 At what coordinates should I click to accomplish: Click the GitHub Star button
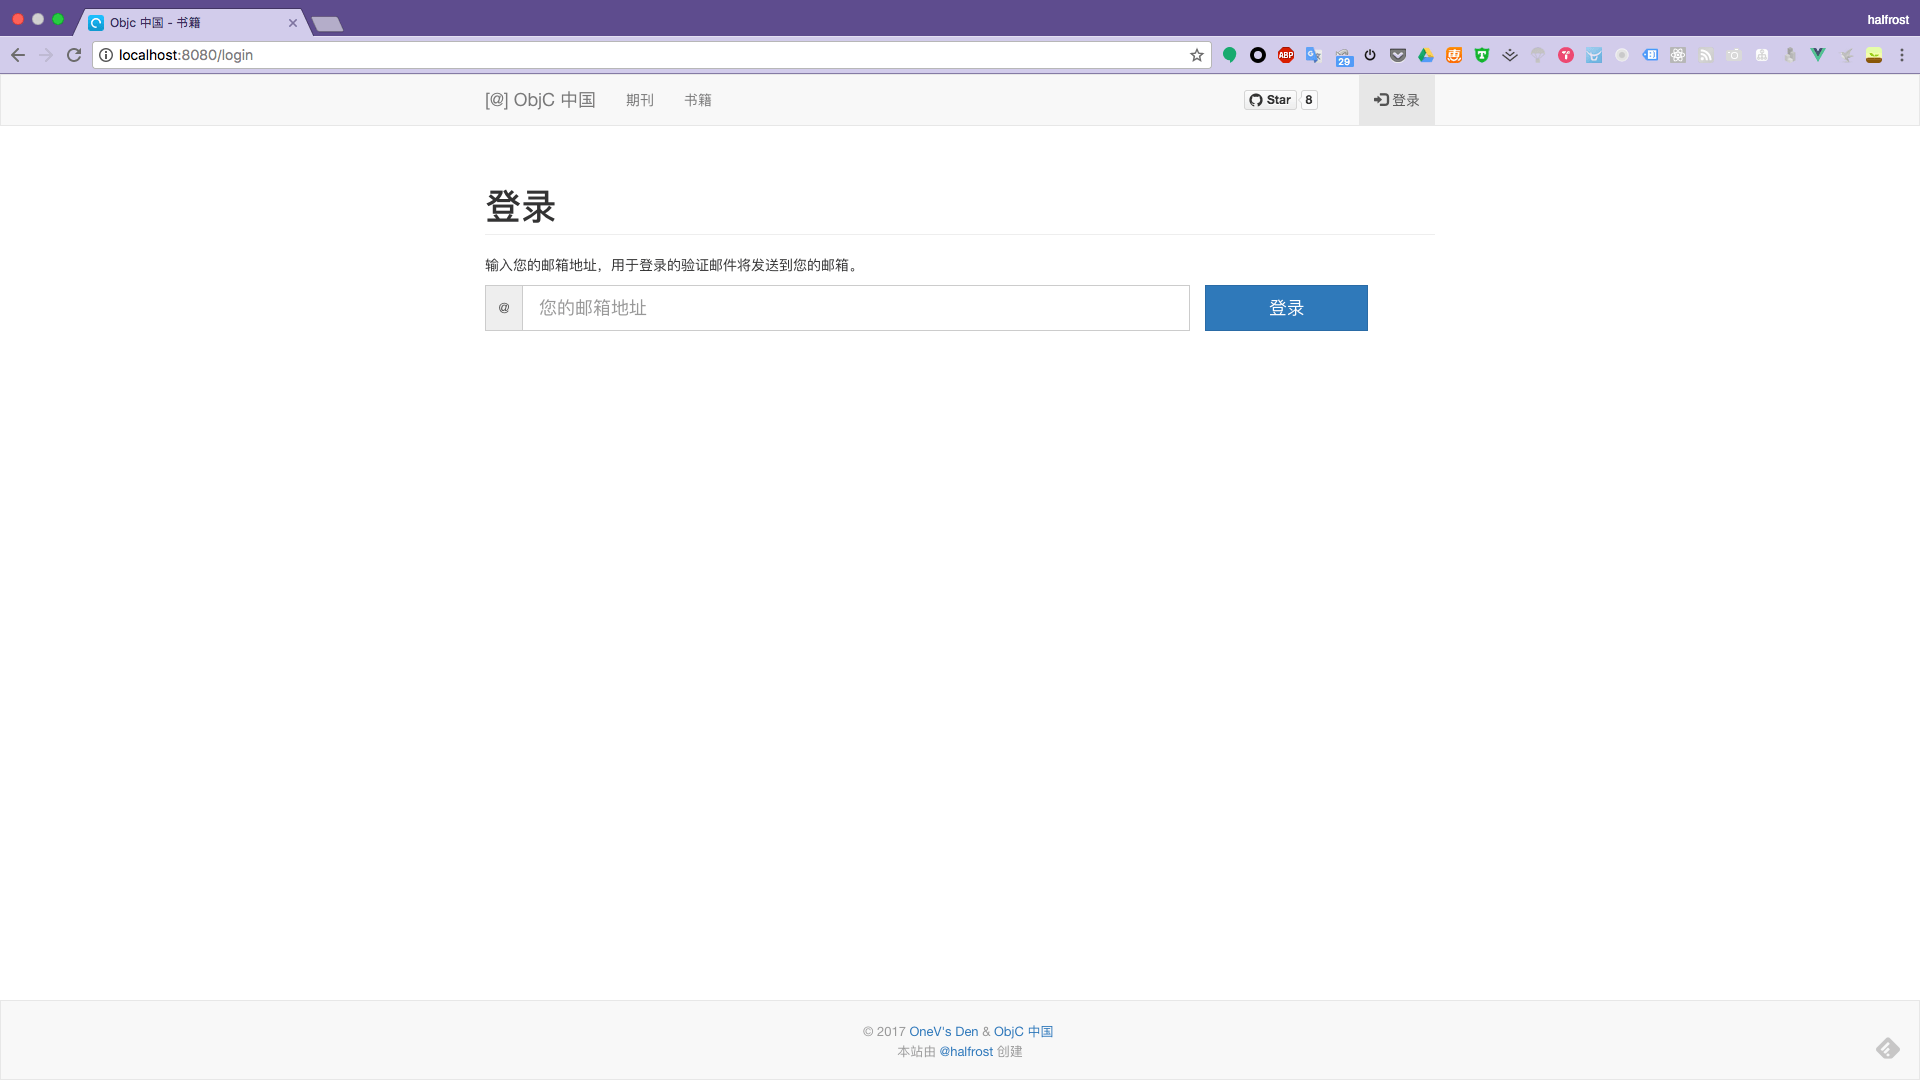coord(1270,100)
